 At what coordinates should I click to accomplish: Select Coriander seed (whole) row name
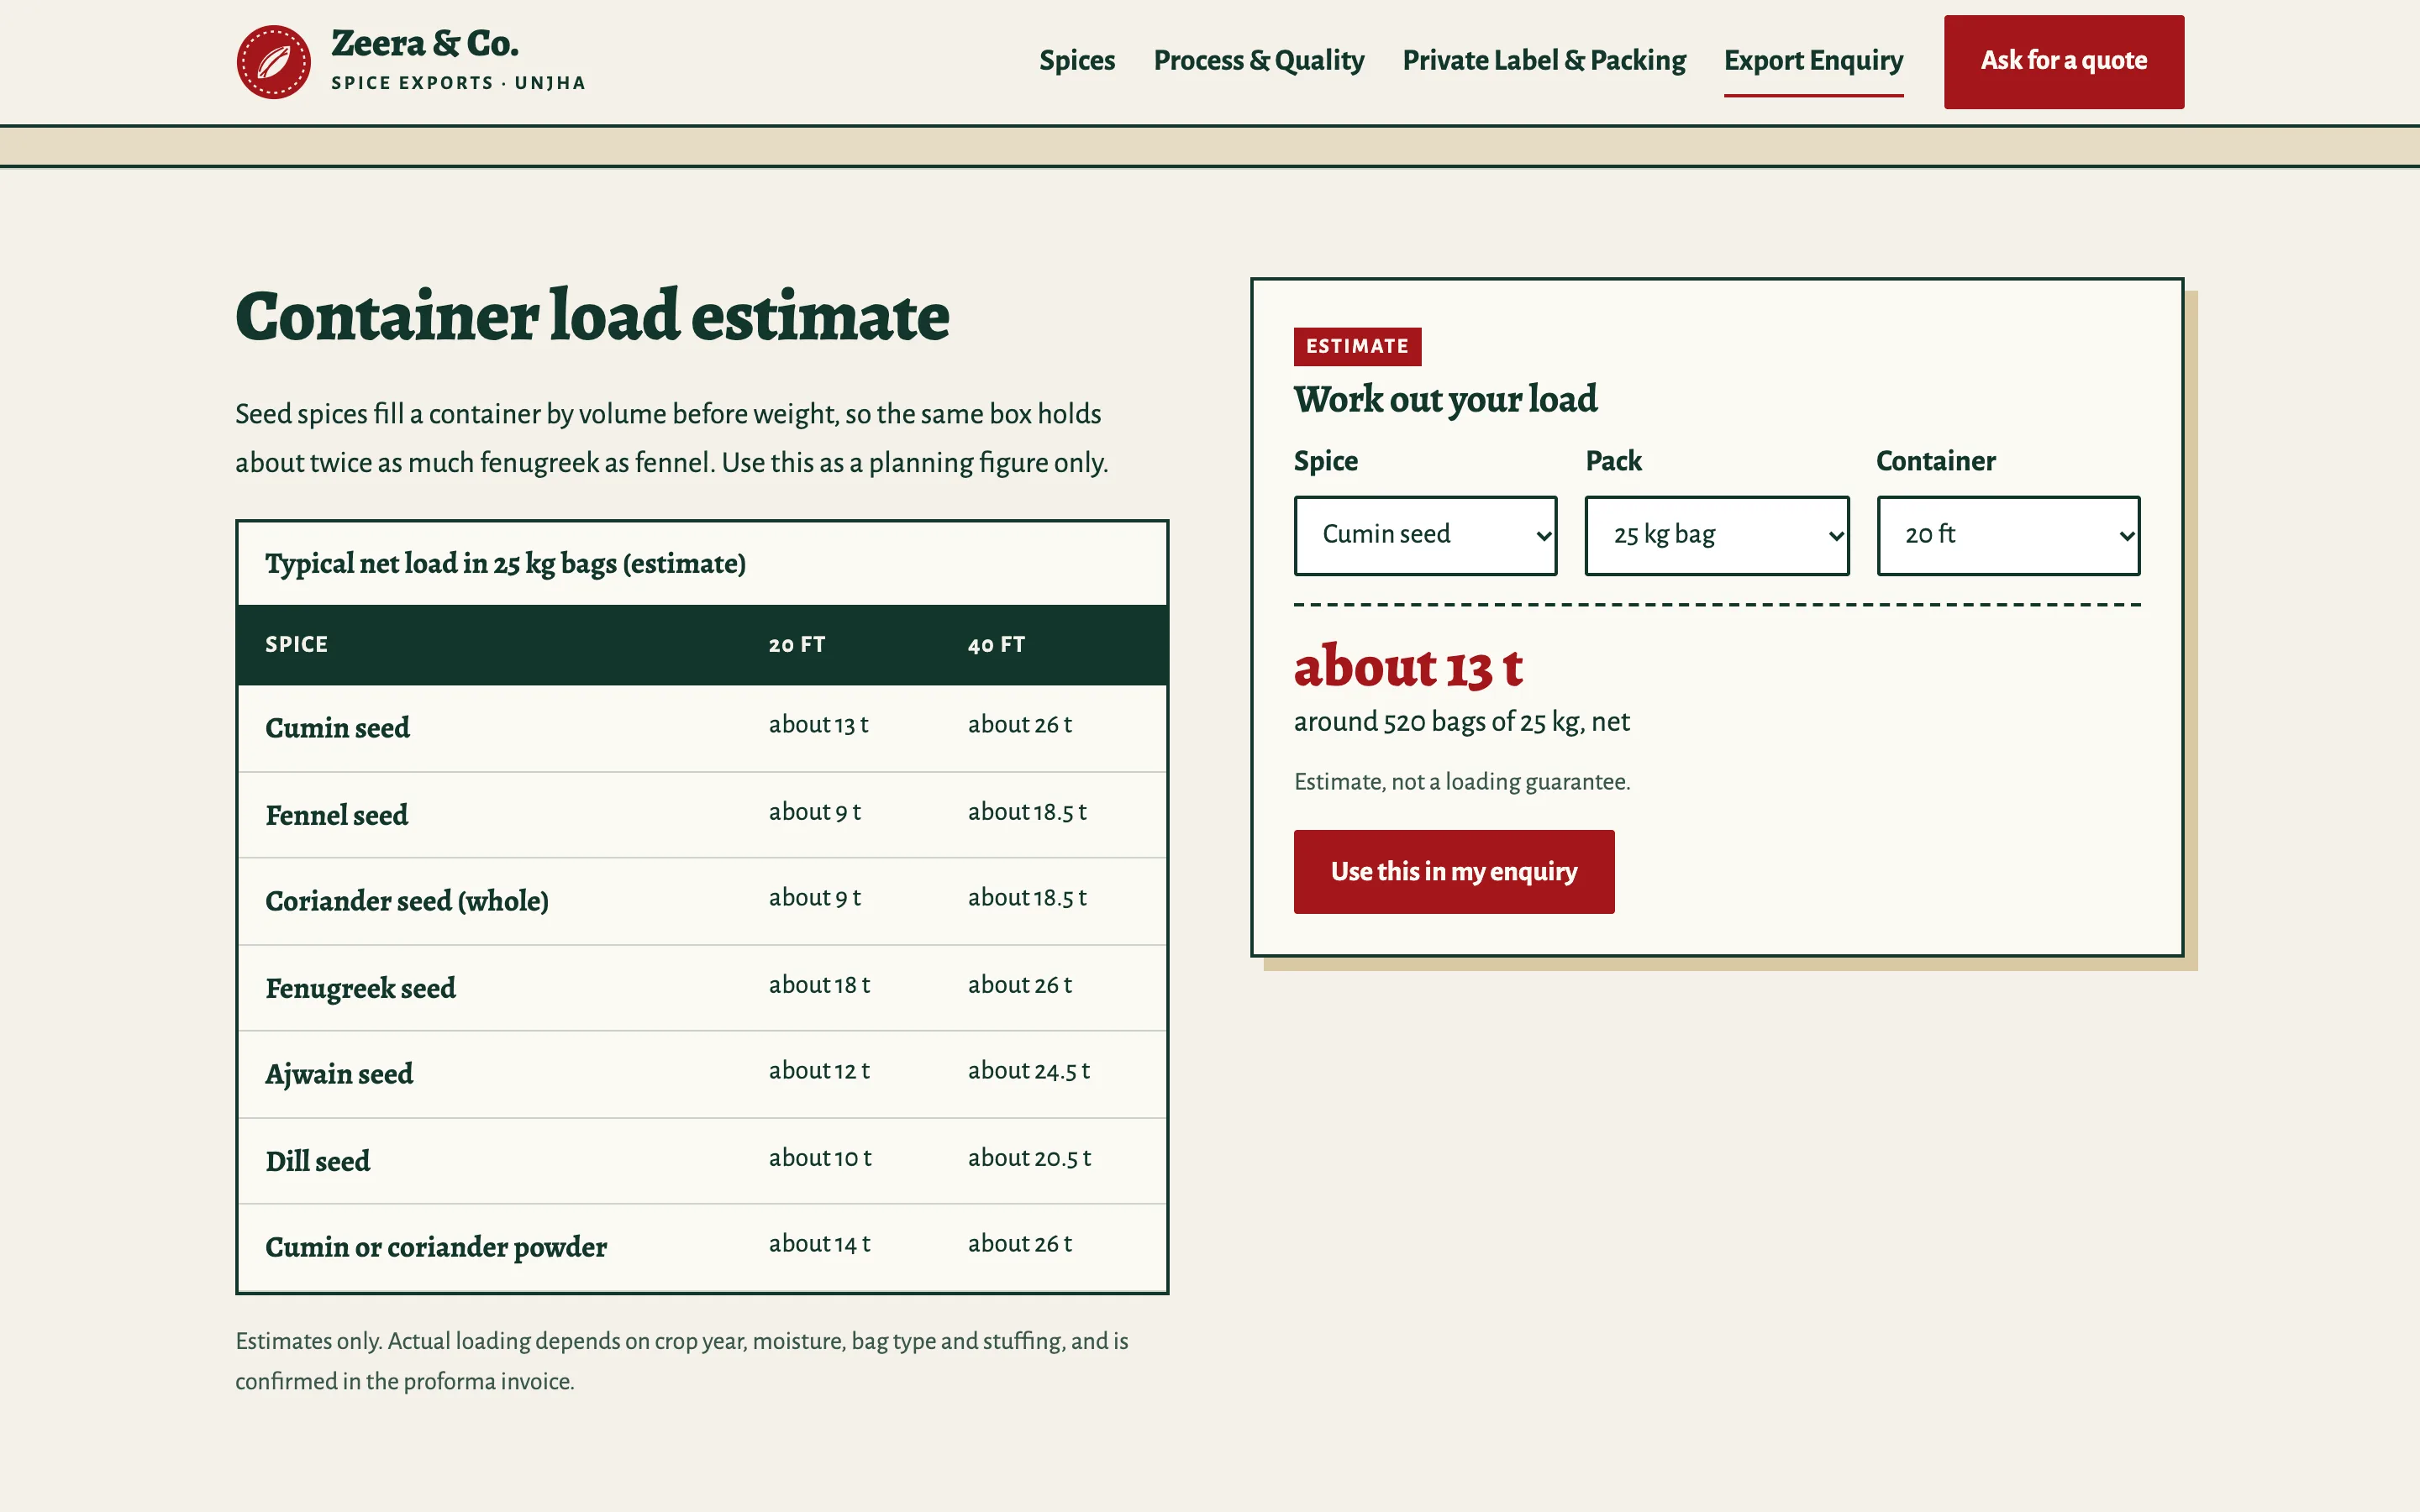pos(406,900)
